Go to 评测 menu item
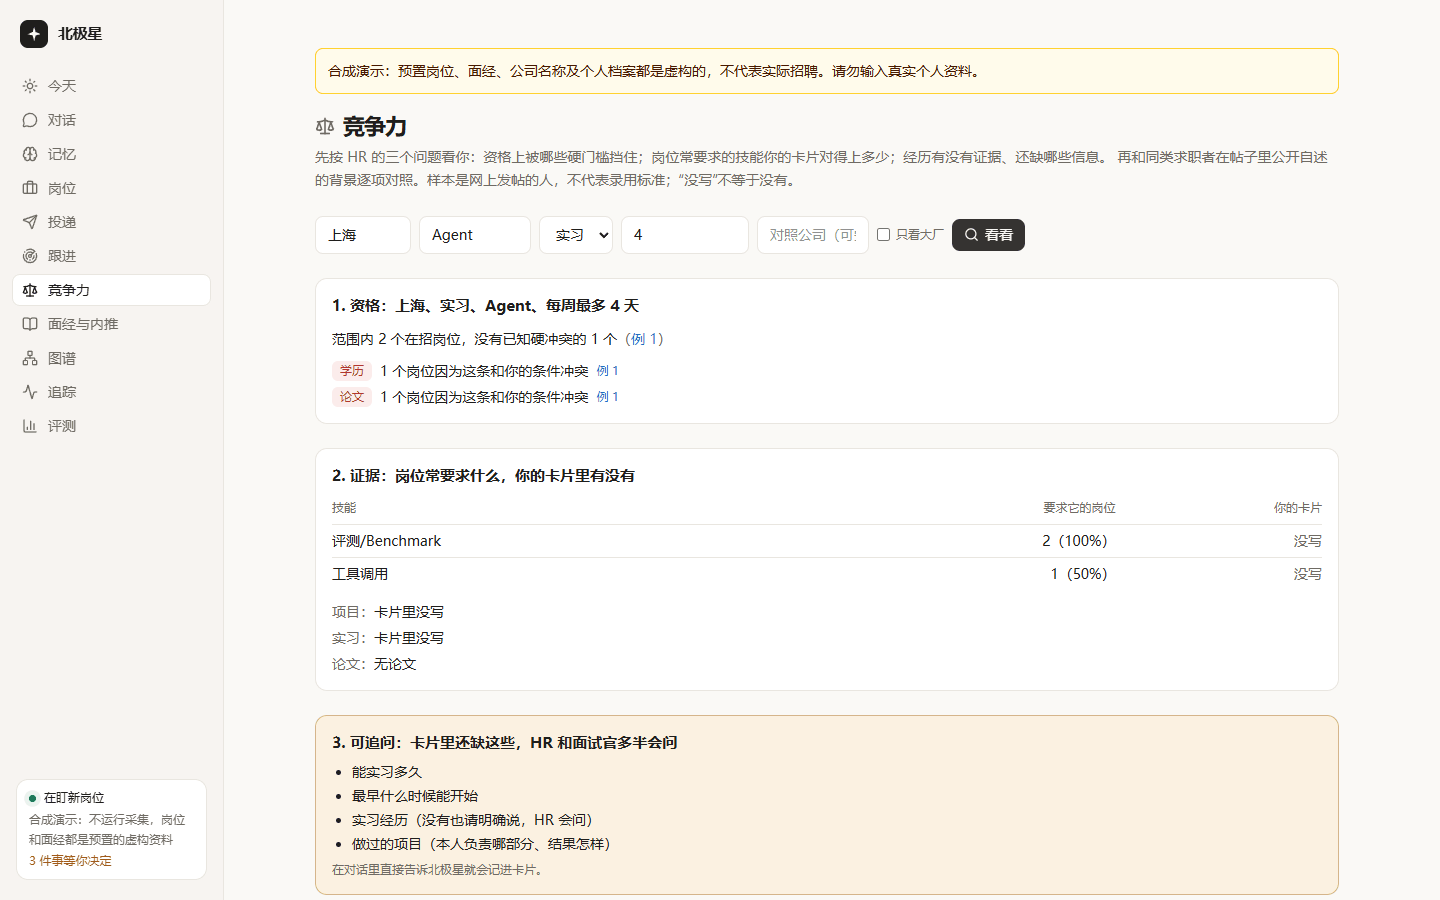 (x=111, y=426)
